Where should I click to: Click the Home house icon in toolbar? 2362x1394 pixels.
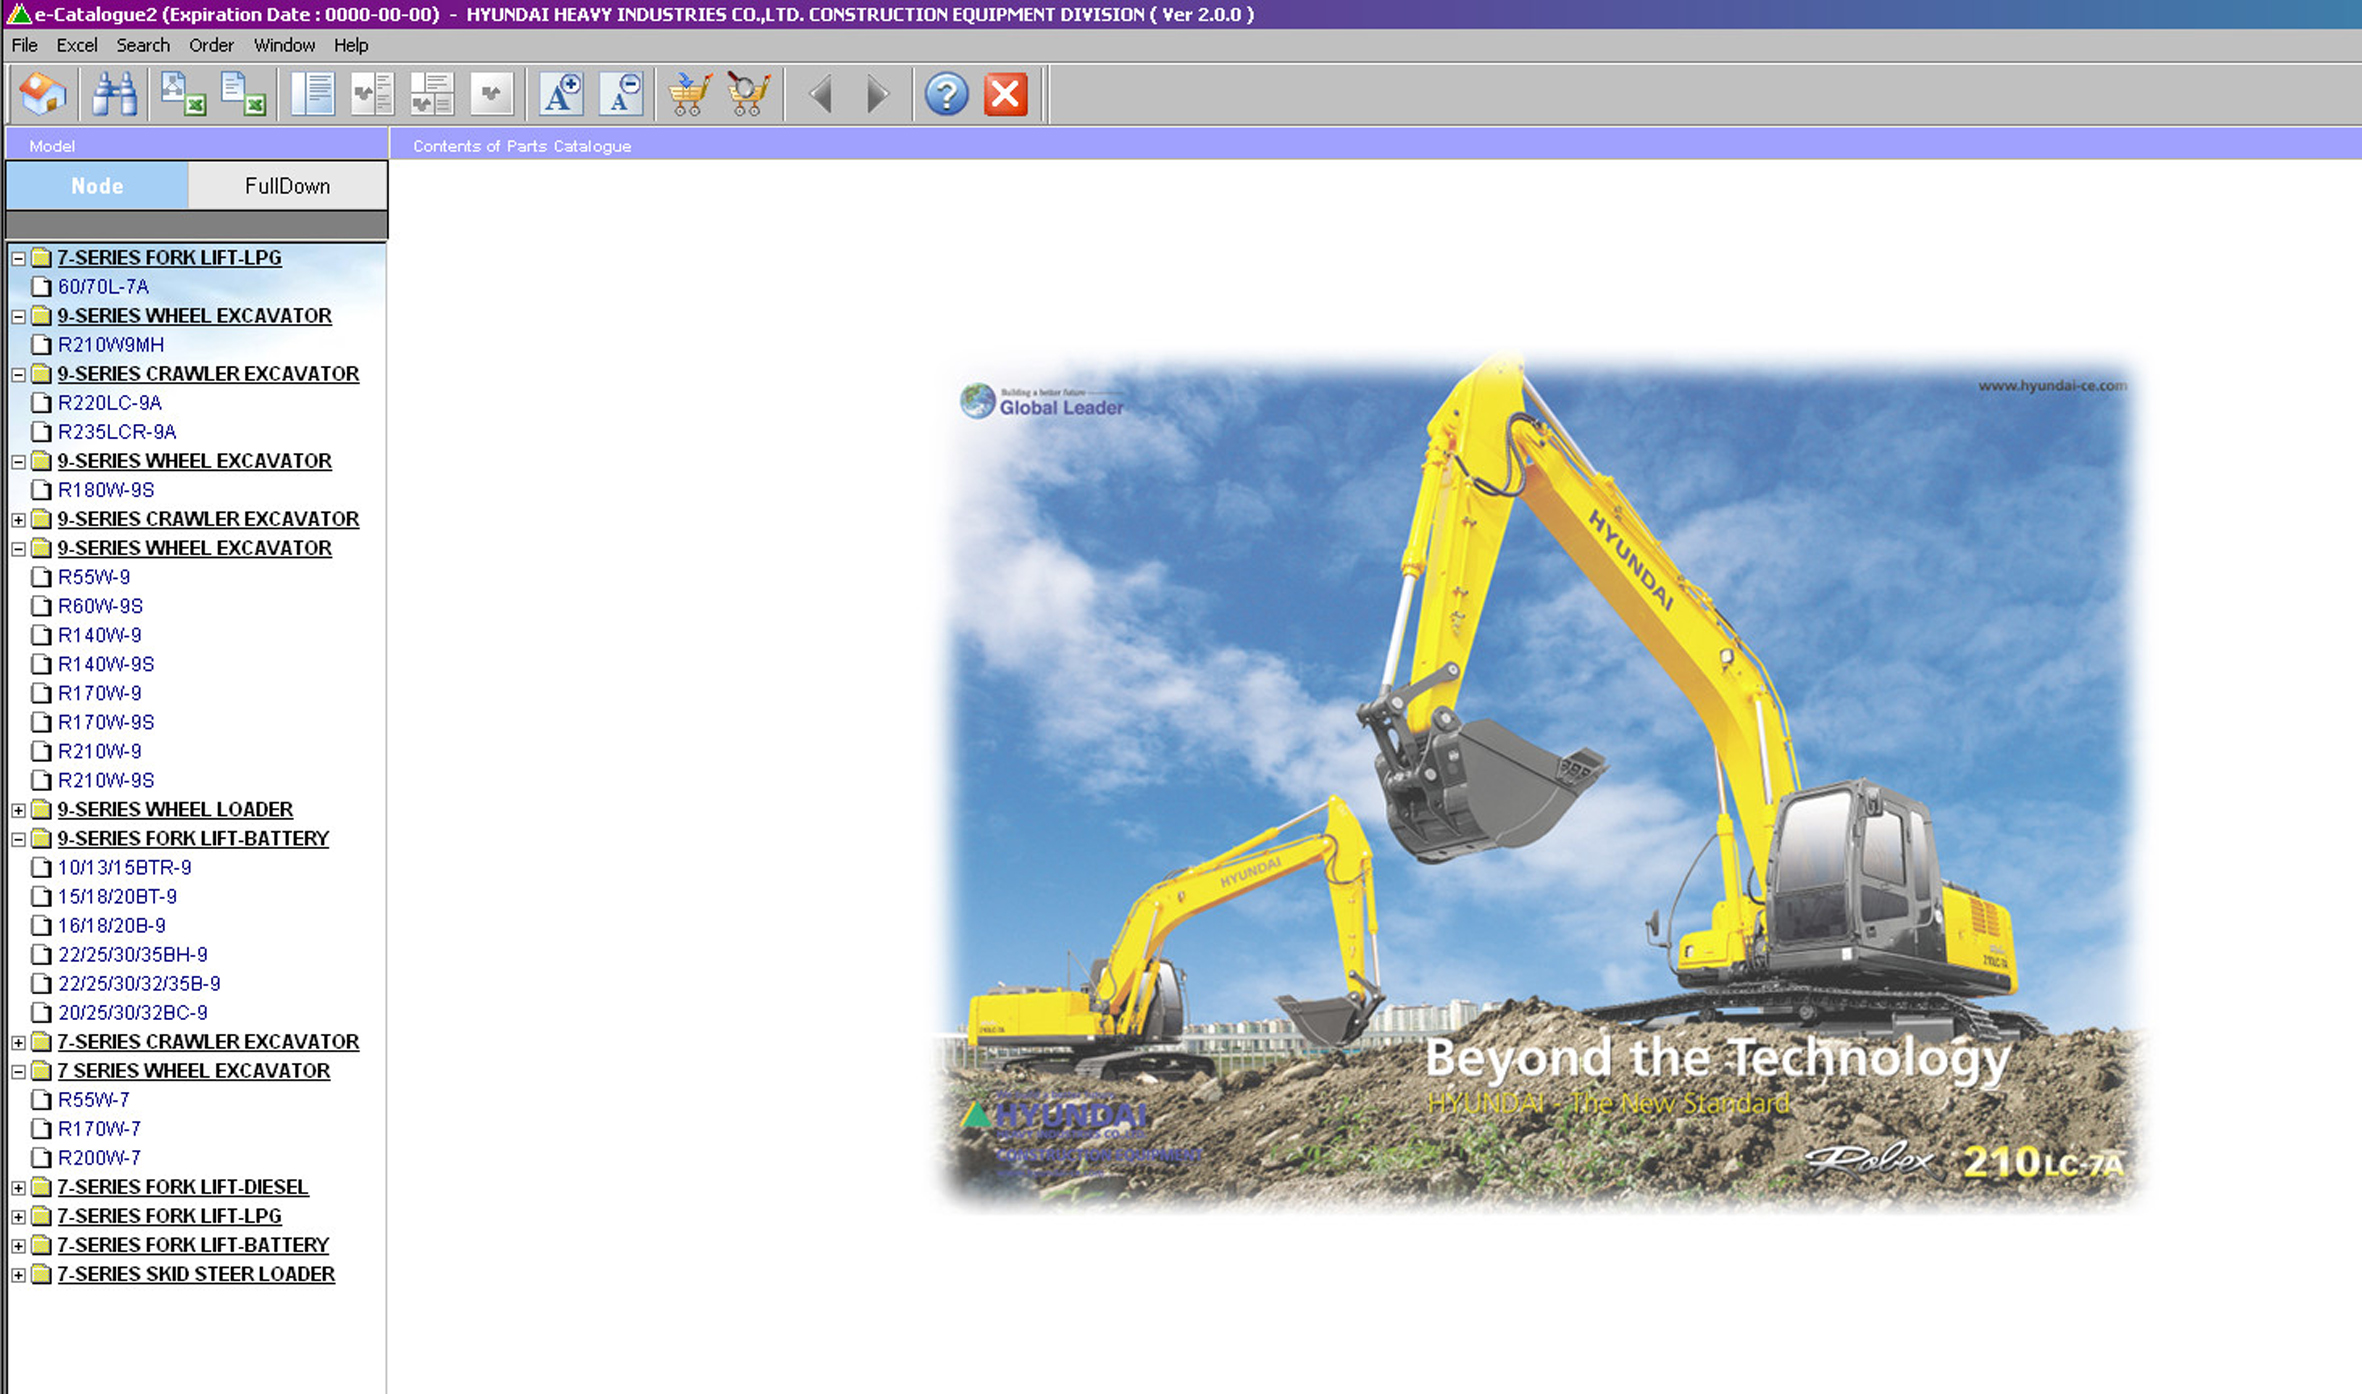tap(42, 95)
